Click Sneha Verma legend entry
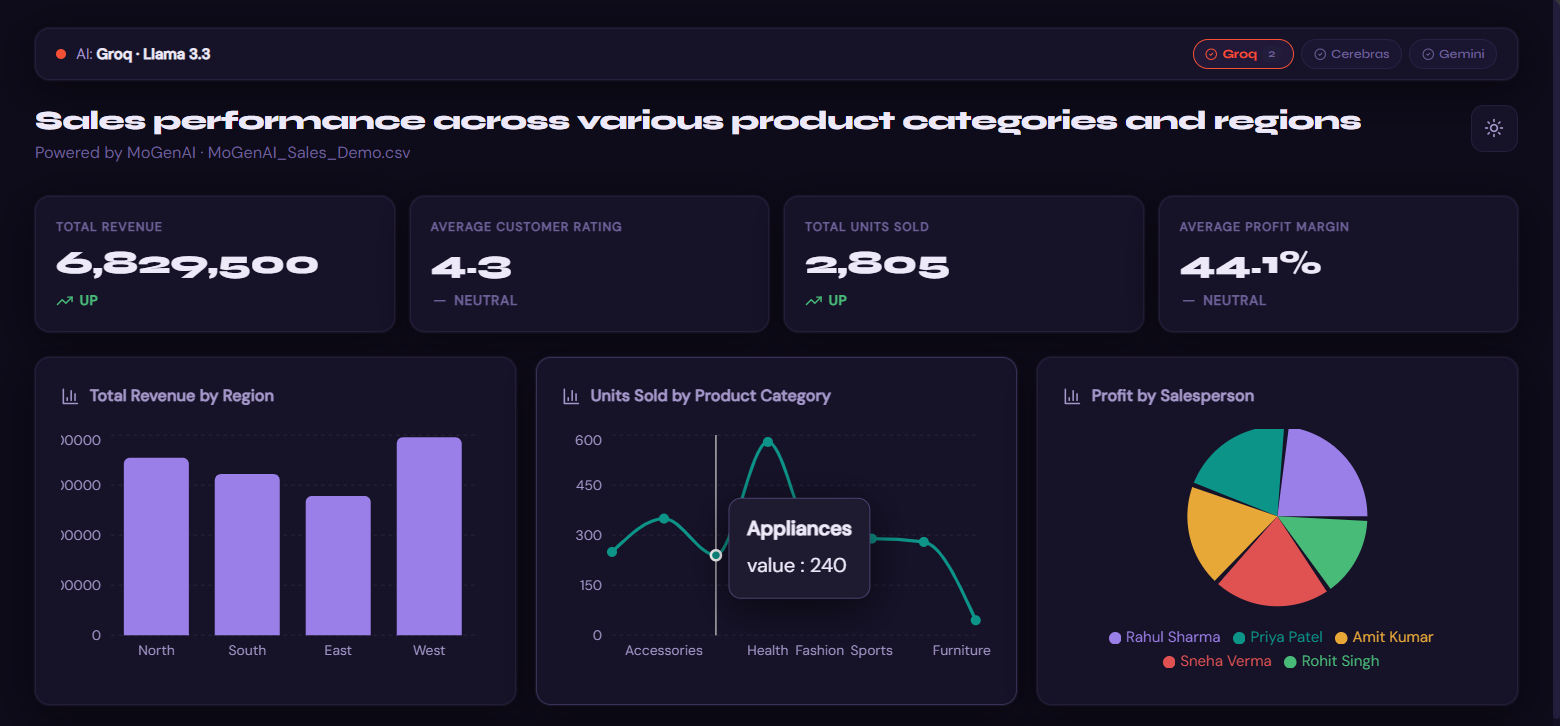1560x726 pixels. pos(1217,661)
